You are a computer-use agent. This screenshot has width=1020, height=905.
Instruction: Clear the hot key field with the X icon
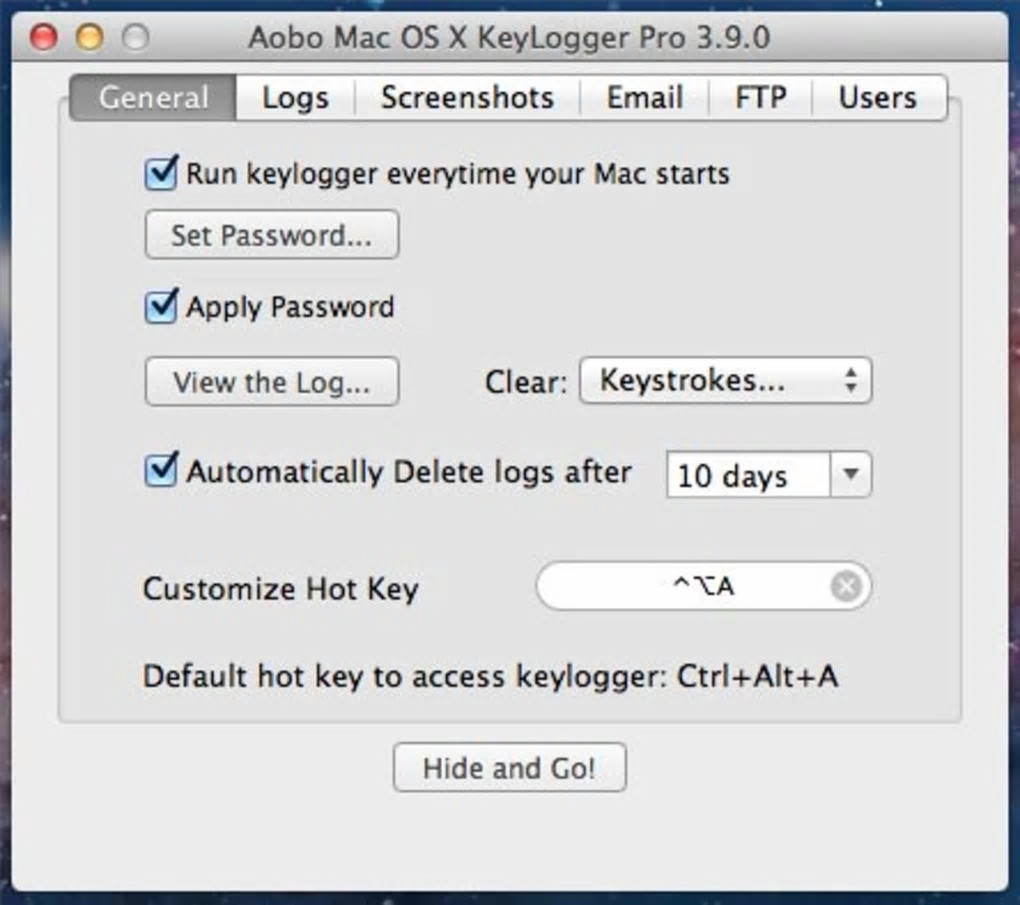pyautogui.click(x=846, y=586)
